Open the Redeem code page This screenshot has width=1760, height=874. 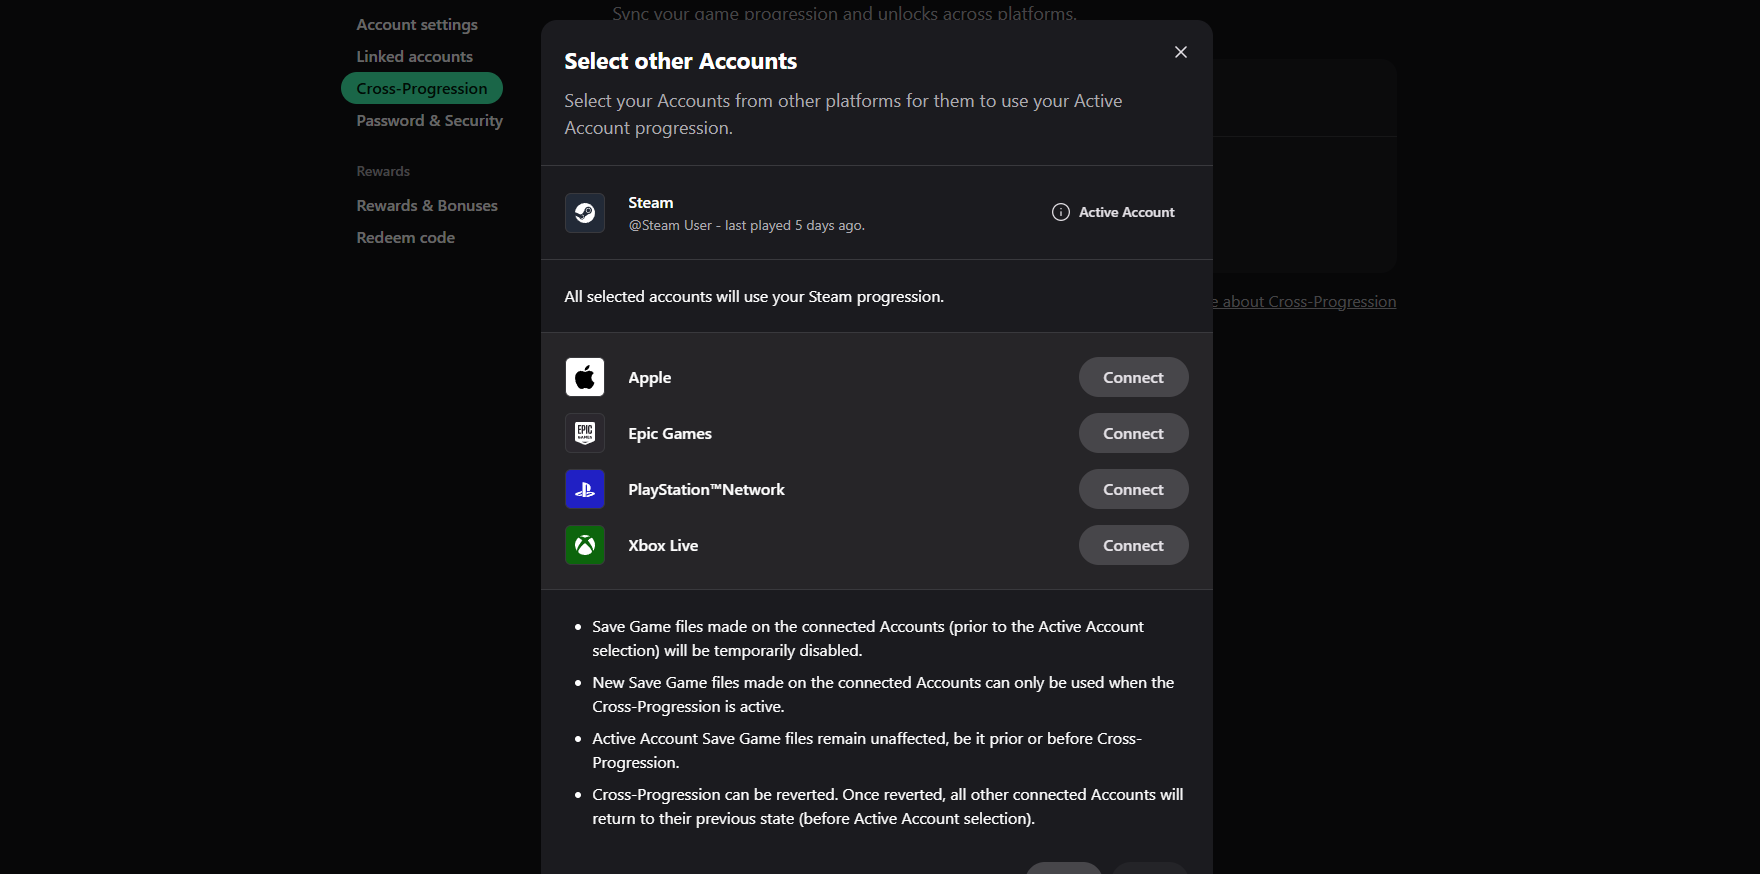coord(405,238)
